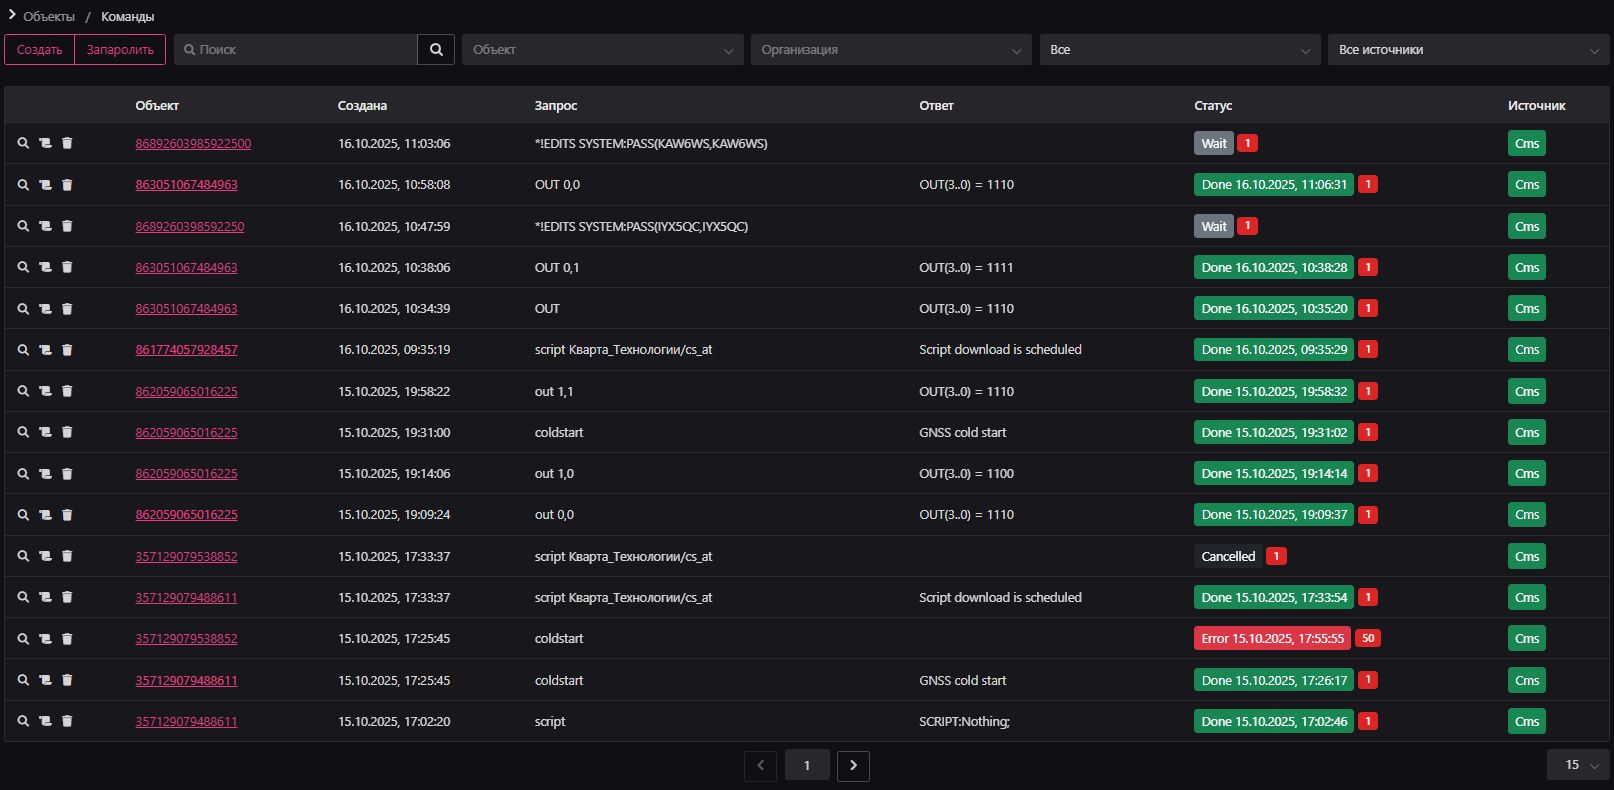Click the text "SCRIPT:Nothing;"
This screenshot has height=790, width=1614.
click(964, 721)
